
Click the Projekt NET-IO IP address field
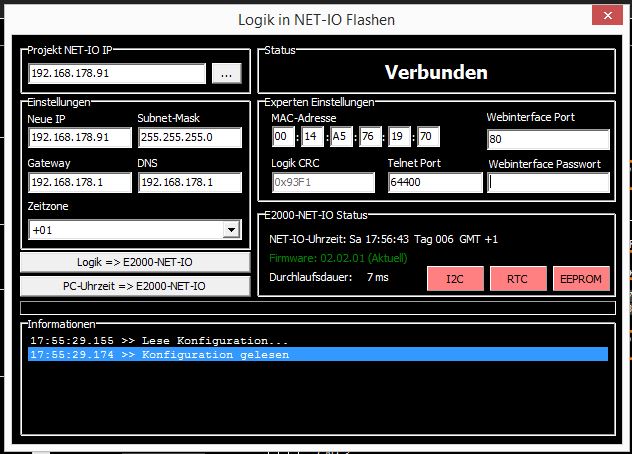(x=117, y=73)
